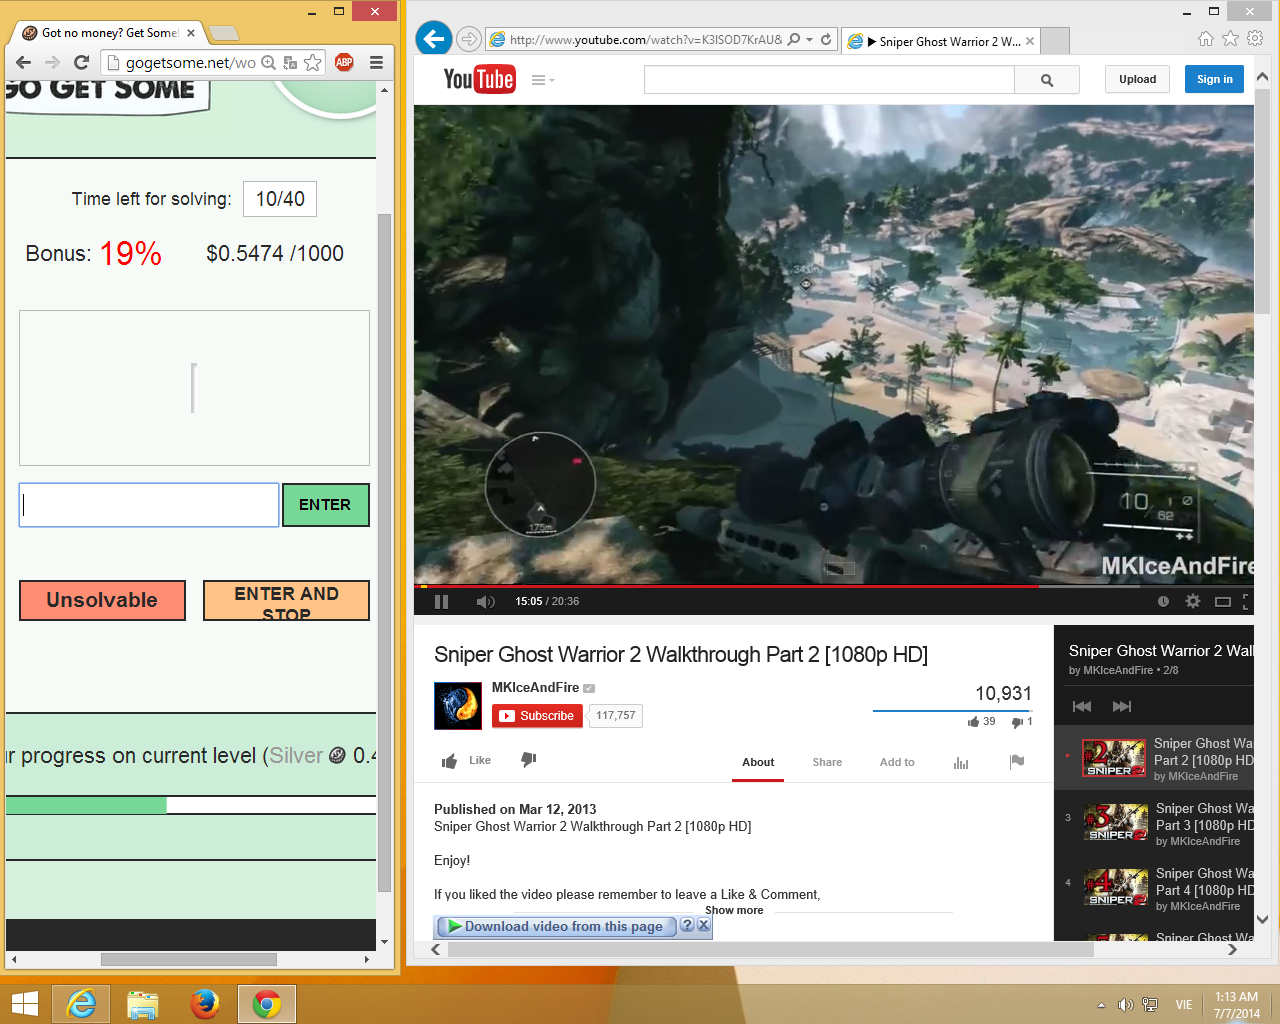
Task: Close the Download video bar
Action: click(703, 925)
